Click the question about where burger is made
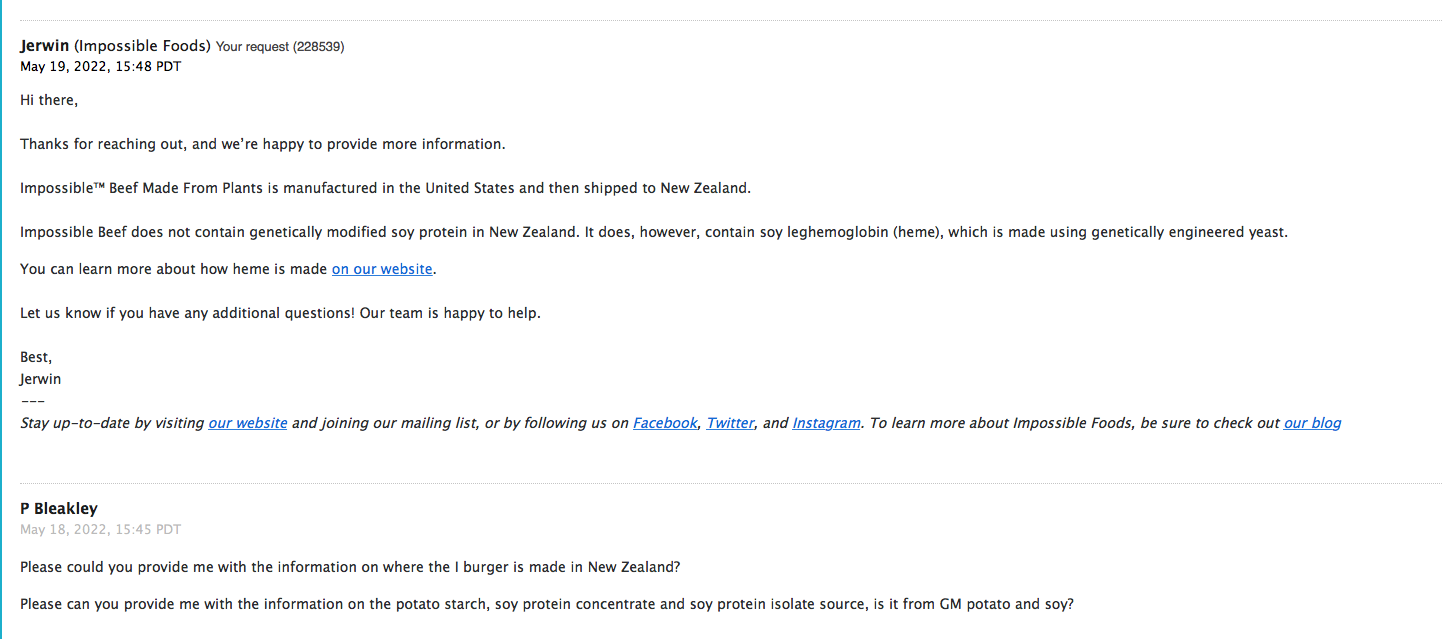The width and height of the screenshot is (1442, 639). click(350, 567)
